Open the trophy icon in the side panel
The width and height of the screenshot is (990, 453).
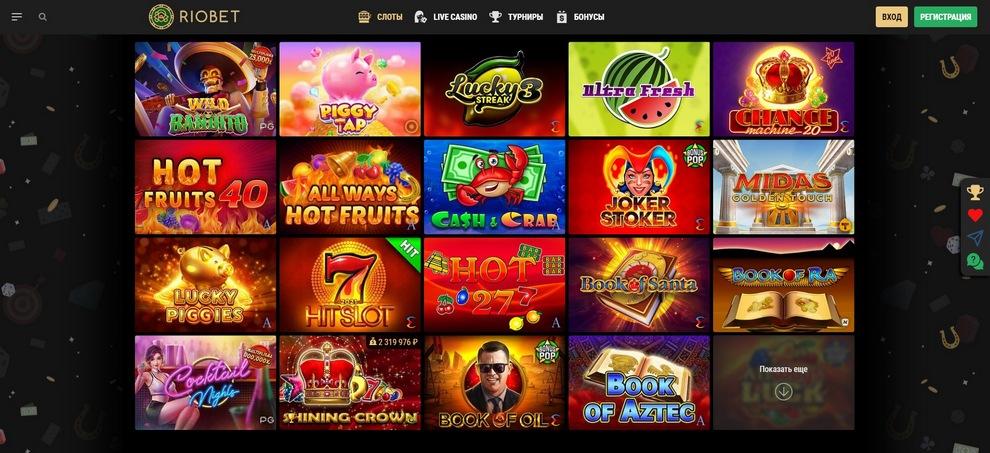point(975,192)
